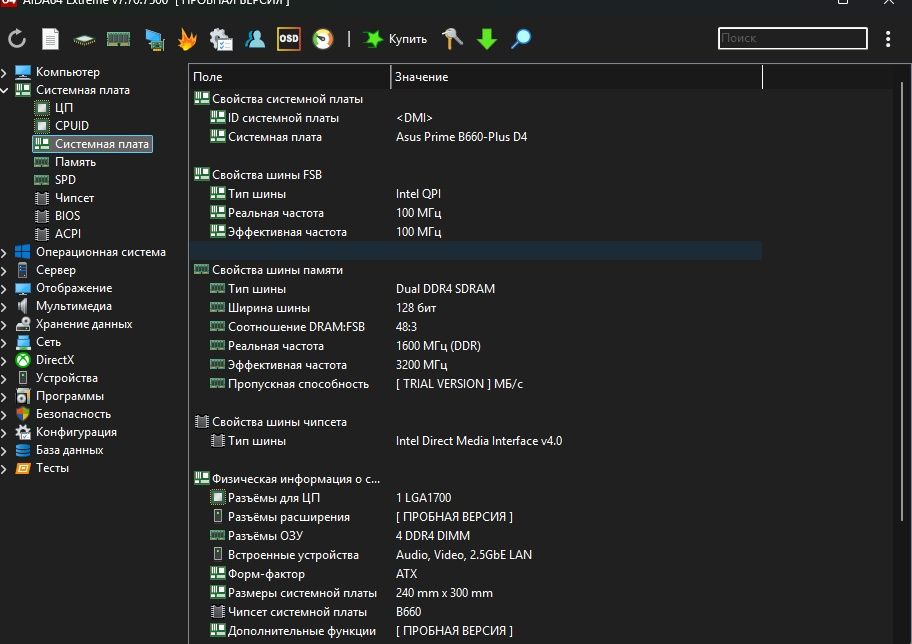Click the hammer tools toolbar icon
Screen dimensions: 912x644
(x=452, y=39)
